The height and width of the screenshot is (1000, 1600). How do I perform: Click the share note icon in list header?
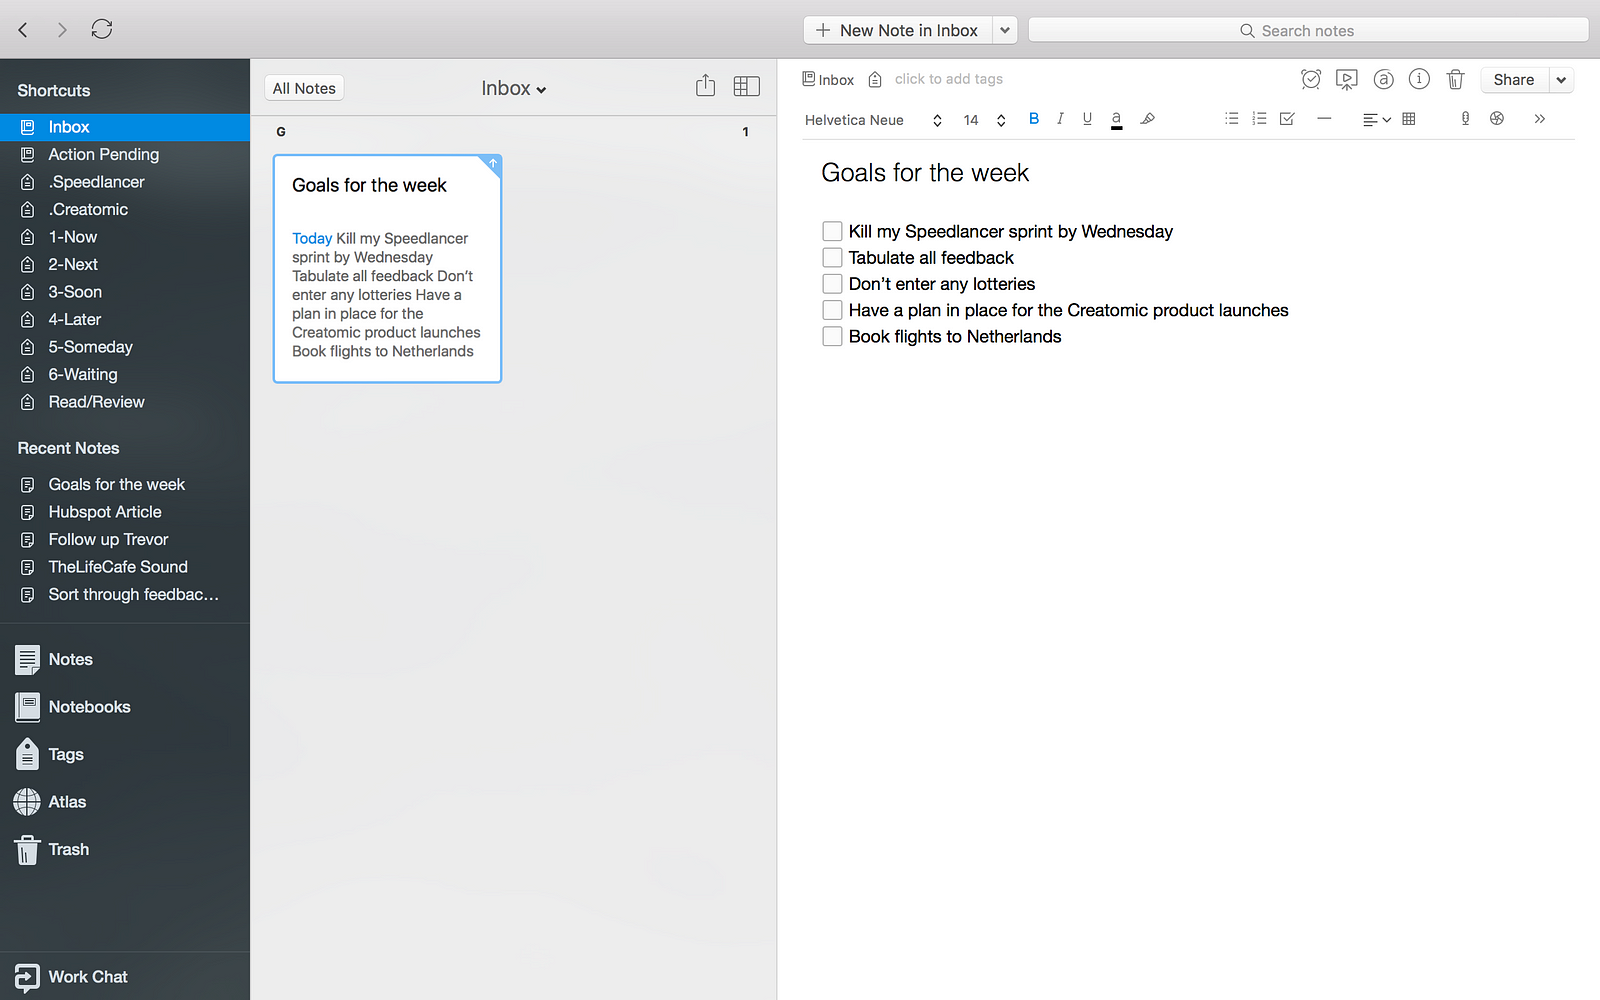coord(706,86)
